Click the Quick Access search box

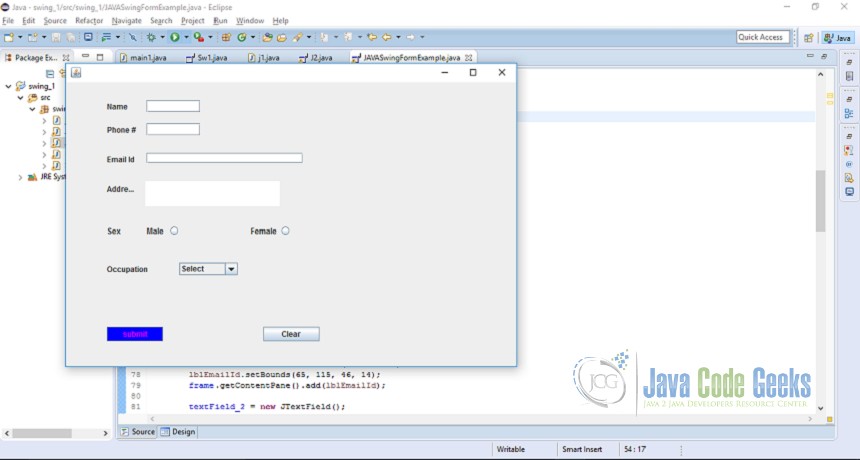(x=763, y=37)
